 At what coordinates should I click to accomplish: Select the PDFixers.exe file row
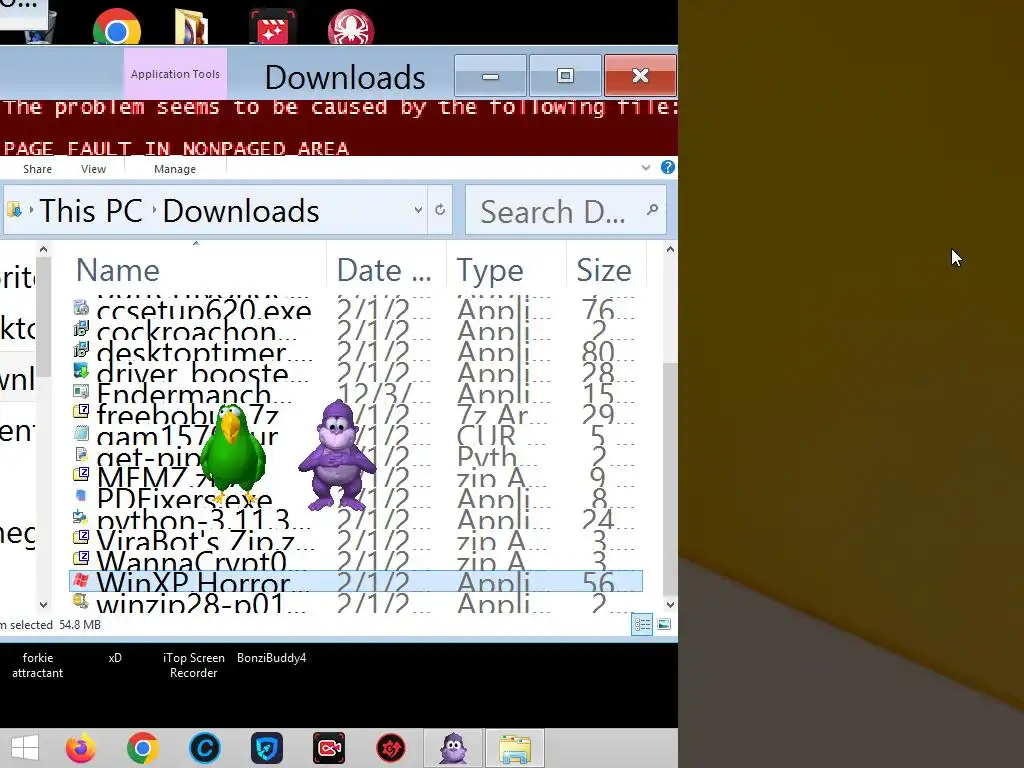[356, 497]
